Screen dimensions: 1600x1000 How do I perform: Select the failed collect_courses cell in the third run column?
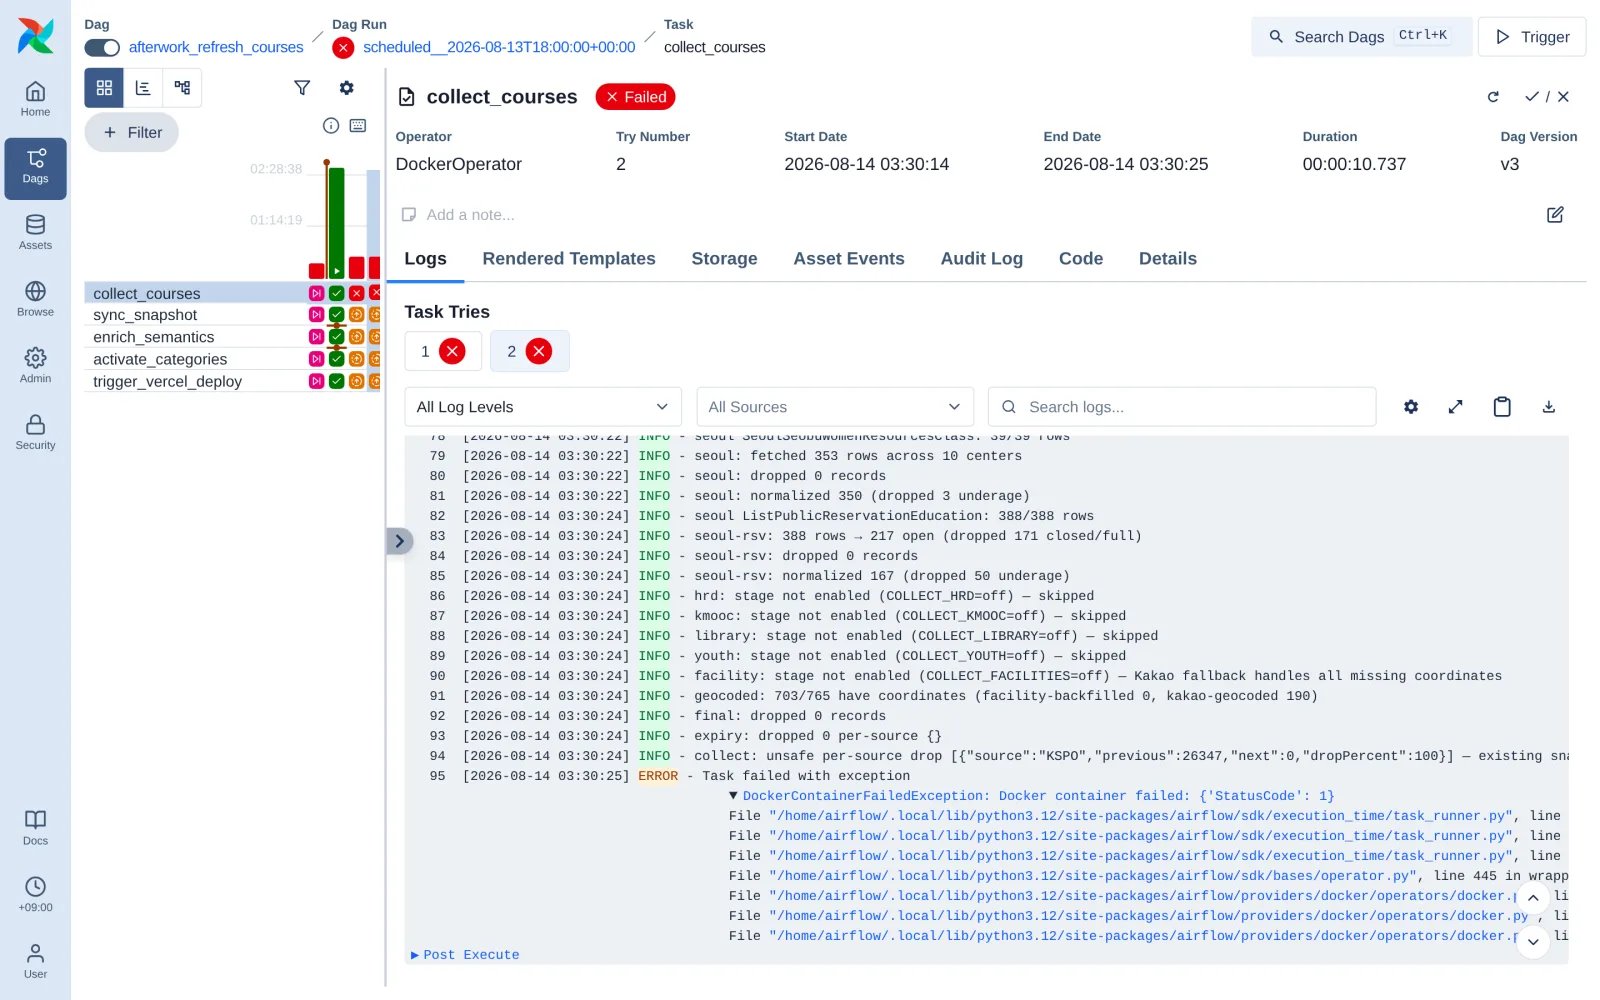(356, 293)
